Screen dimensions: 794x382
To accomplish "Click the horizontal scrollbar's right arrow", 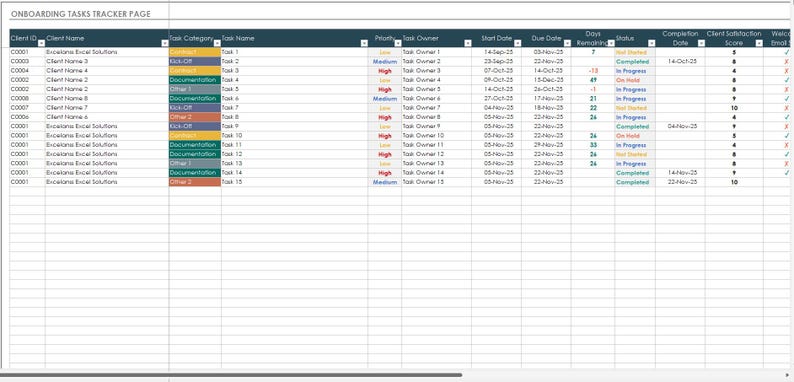I will [787, 375].
